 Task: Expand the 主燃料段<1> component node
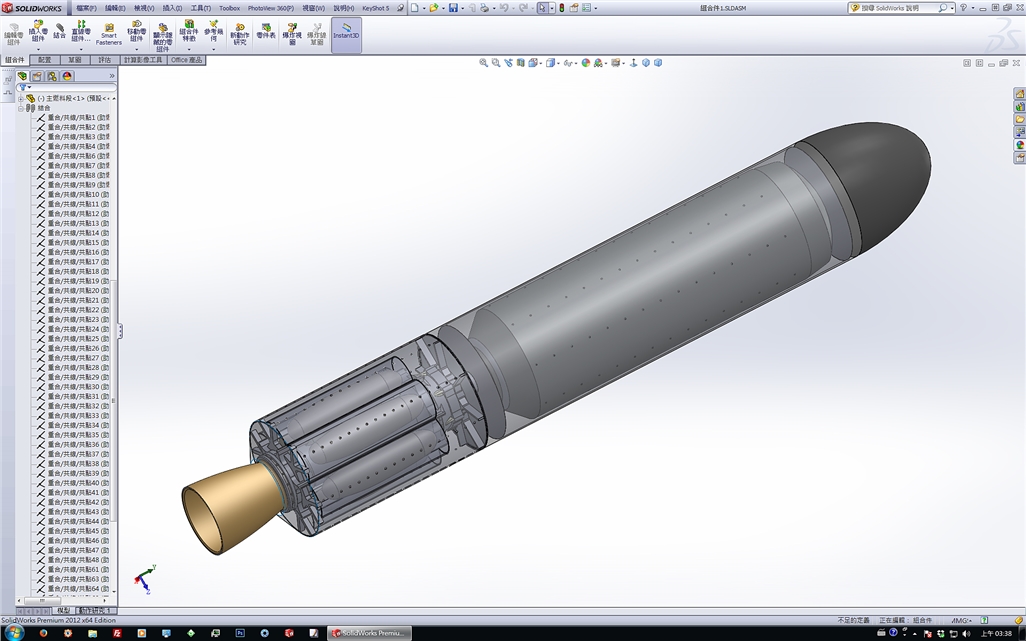20,99
